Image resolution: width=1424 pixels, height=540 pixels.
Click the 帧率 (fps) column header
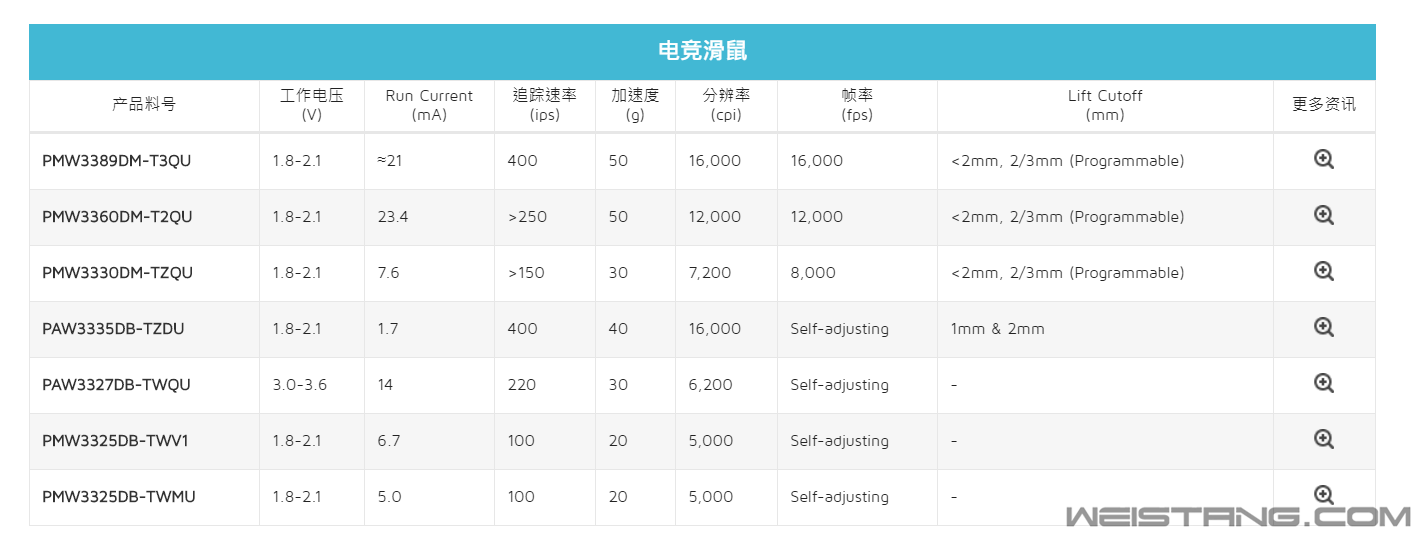857,105
